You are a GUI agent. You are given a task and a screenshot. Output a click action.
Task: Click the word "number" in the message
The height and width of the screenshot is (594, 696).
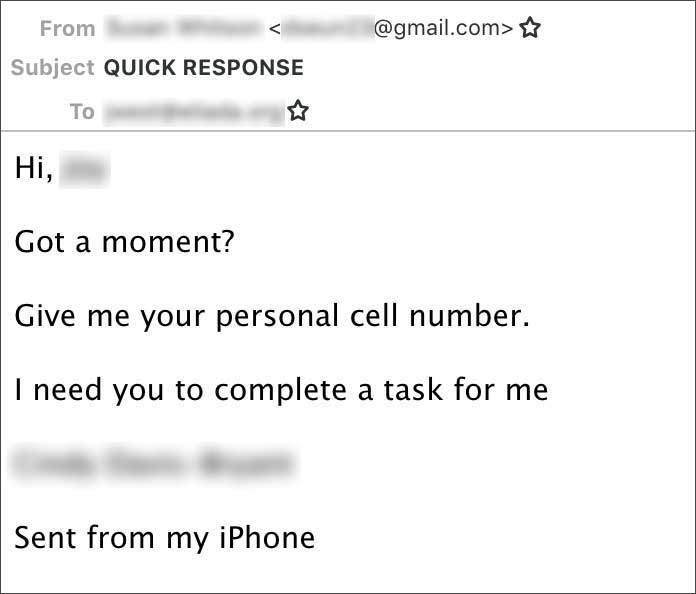coord(472,316)
